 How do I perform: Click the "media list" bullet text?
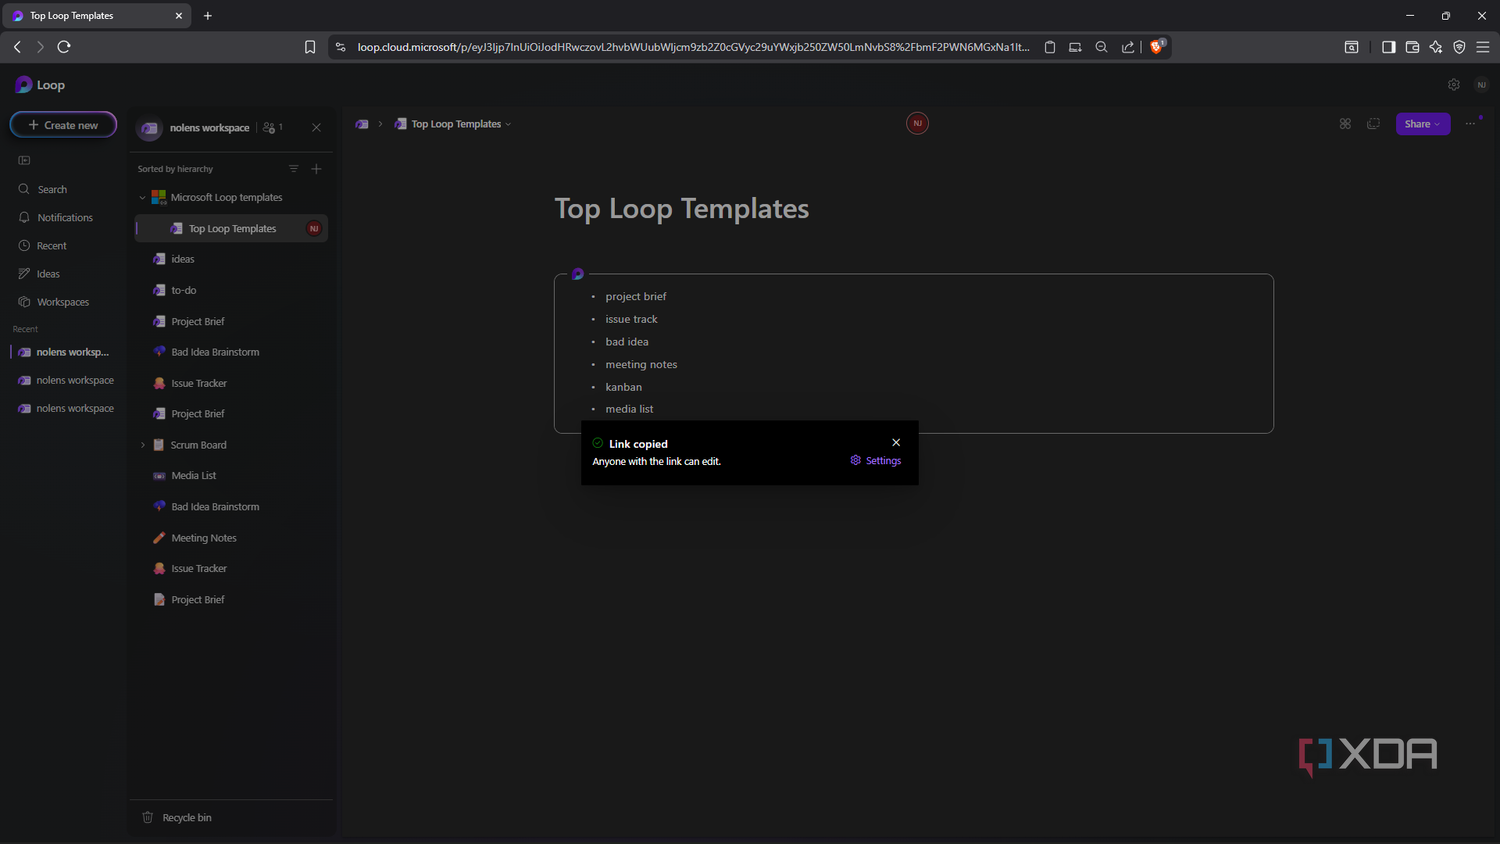[629, 409]
